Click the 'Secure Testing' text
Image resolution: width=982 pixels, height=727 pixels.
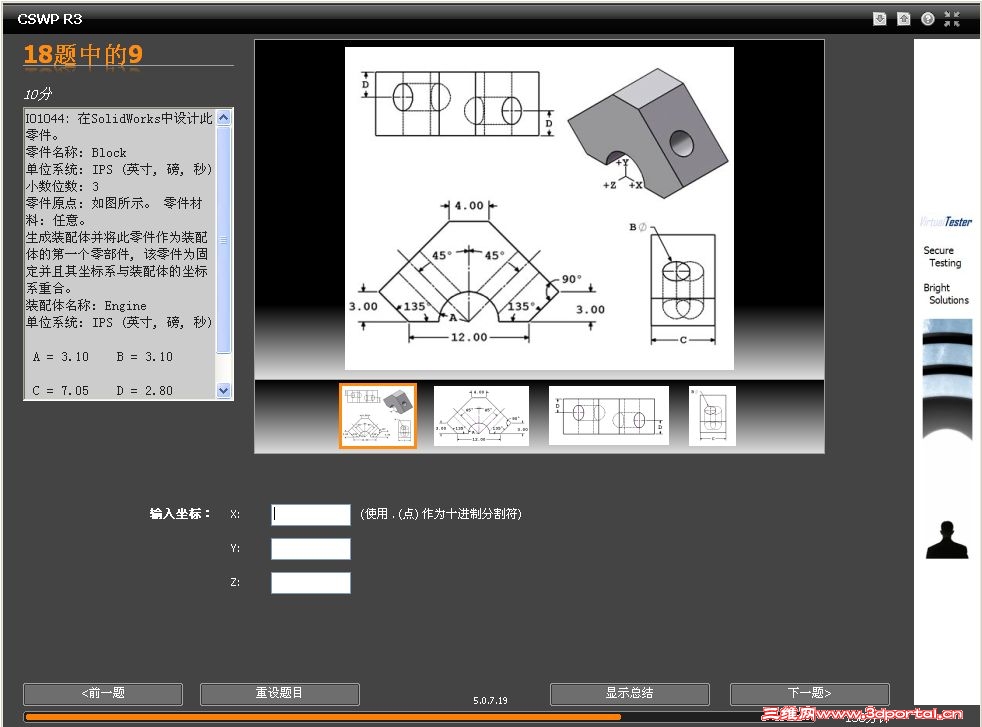(943, 257)
